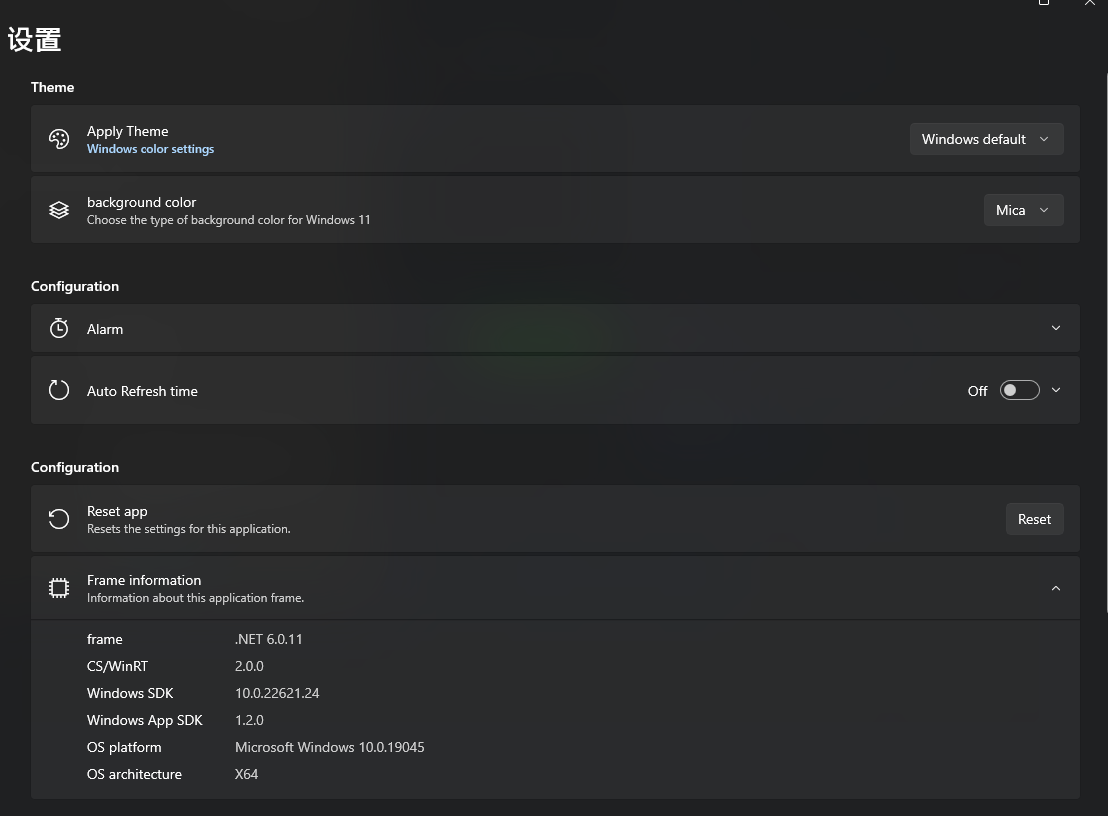Click the 设置 heading
Screen dimensions: 1108x816
(x=34, y=39)
